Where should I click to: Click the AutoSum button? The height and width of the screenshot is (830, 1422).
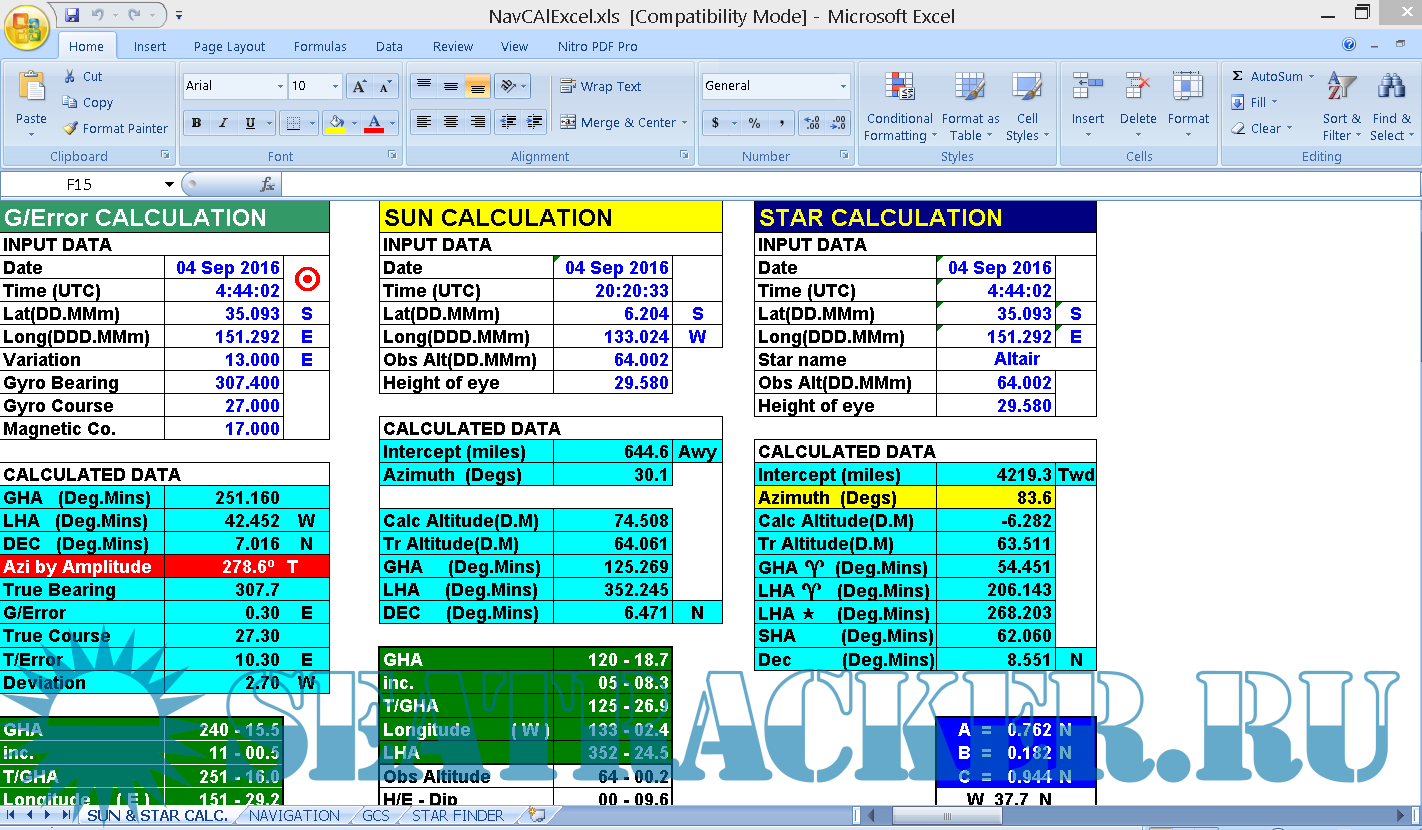pyautogui.click(x=1267, y=76)
